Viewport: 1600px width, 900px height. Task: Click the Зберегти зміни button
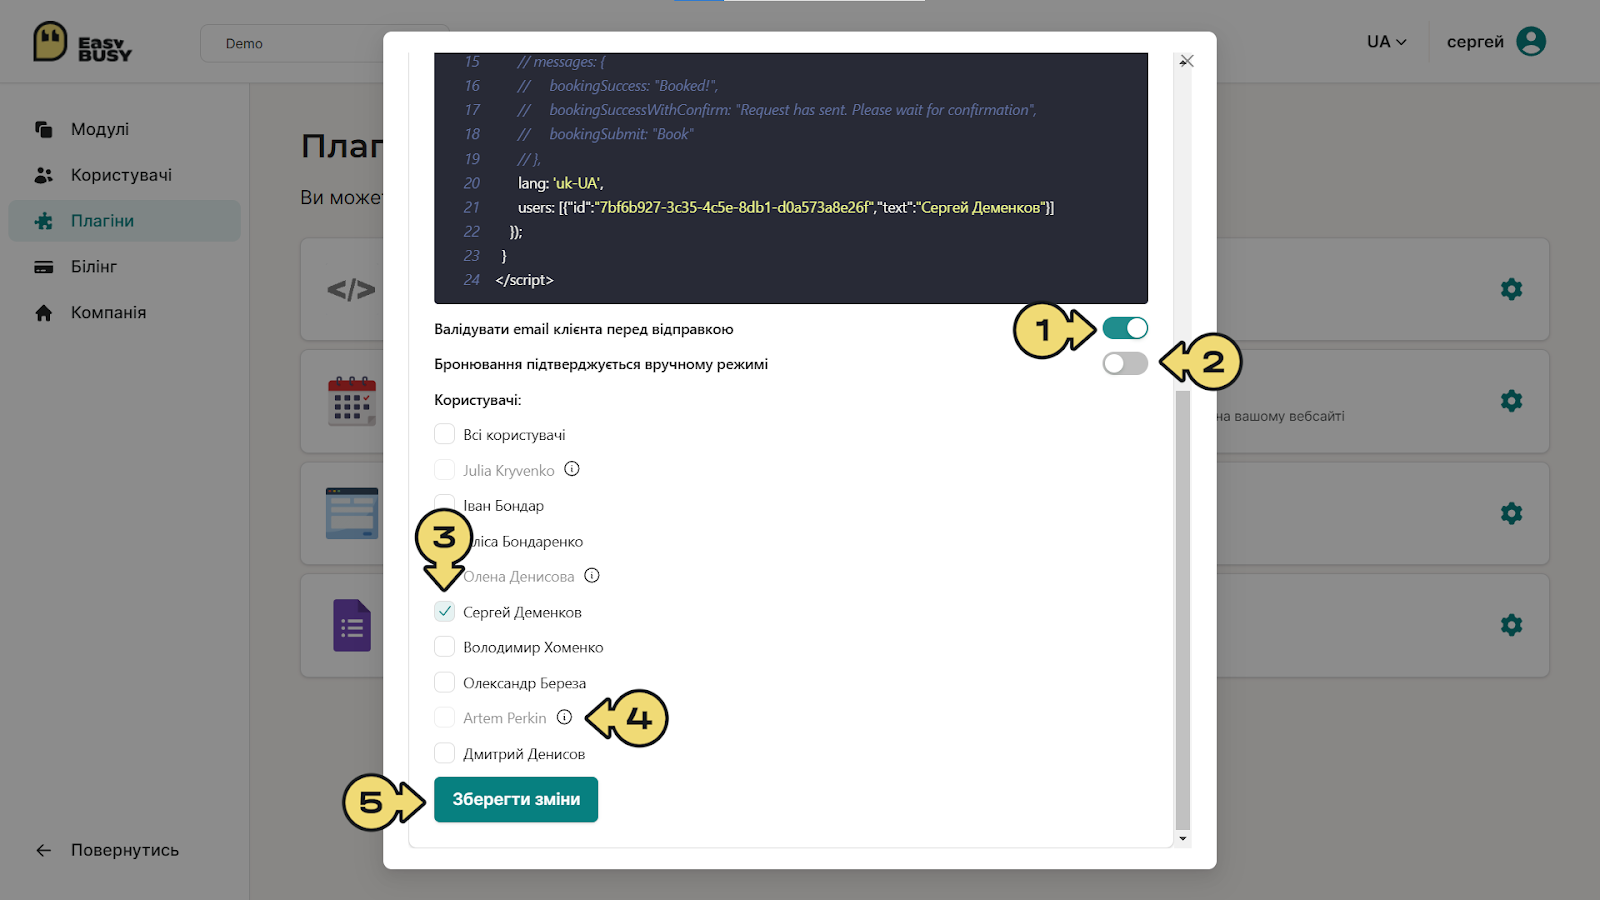tap(516, 800)
